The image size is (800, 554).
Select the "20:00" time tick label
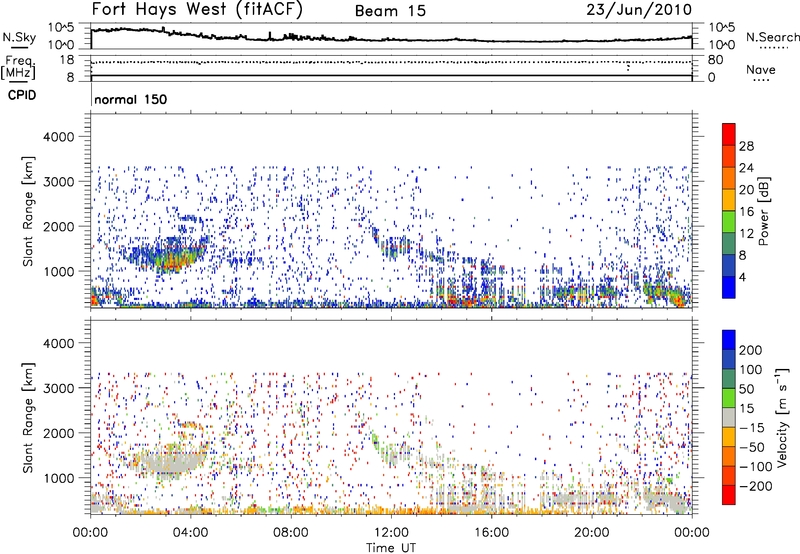(x=591, y=533)
